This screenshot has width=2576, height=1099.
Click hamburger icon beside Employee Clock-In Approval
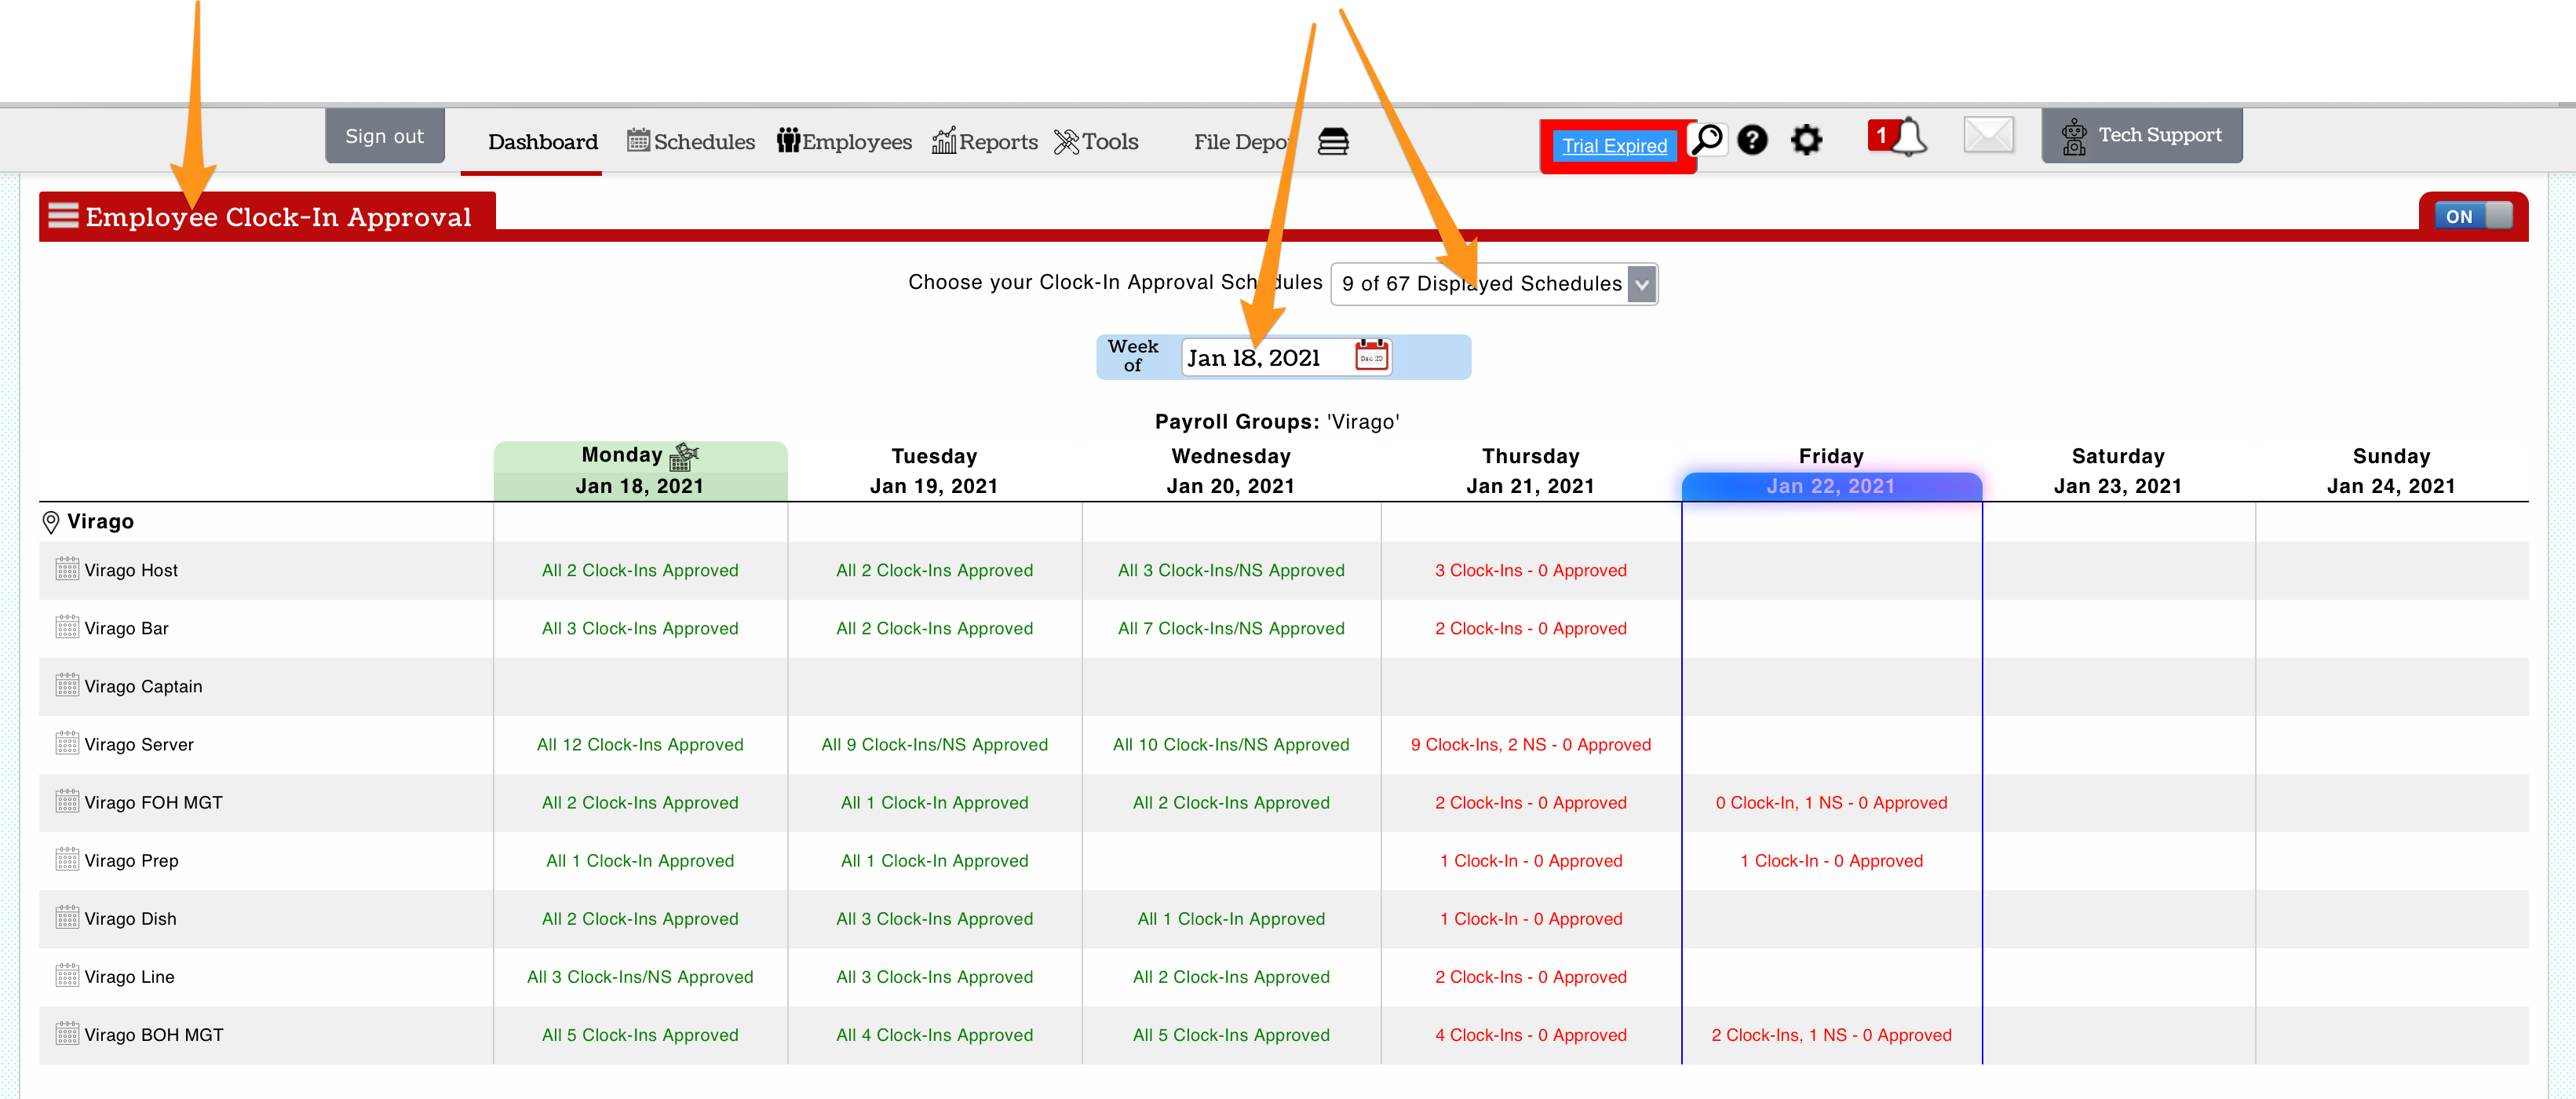pos(63,216)
